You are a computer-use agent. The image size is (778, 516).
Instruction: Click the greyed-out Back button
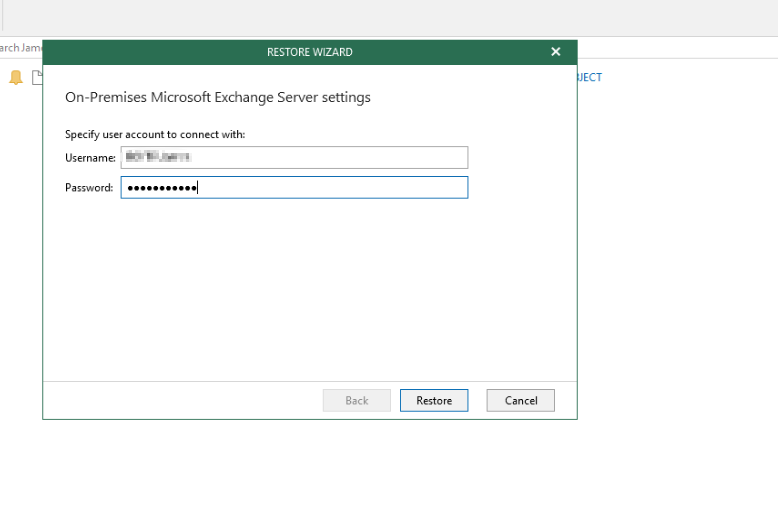(356, 400)
